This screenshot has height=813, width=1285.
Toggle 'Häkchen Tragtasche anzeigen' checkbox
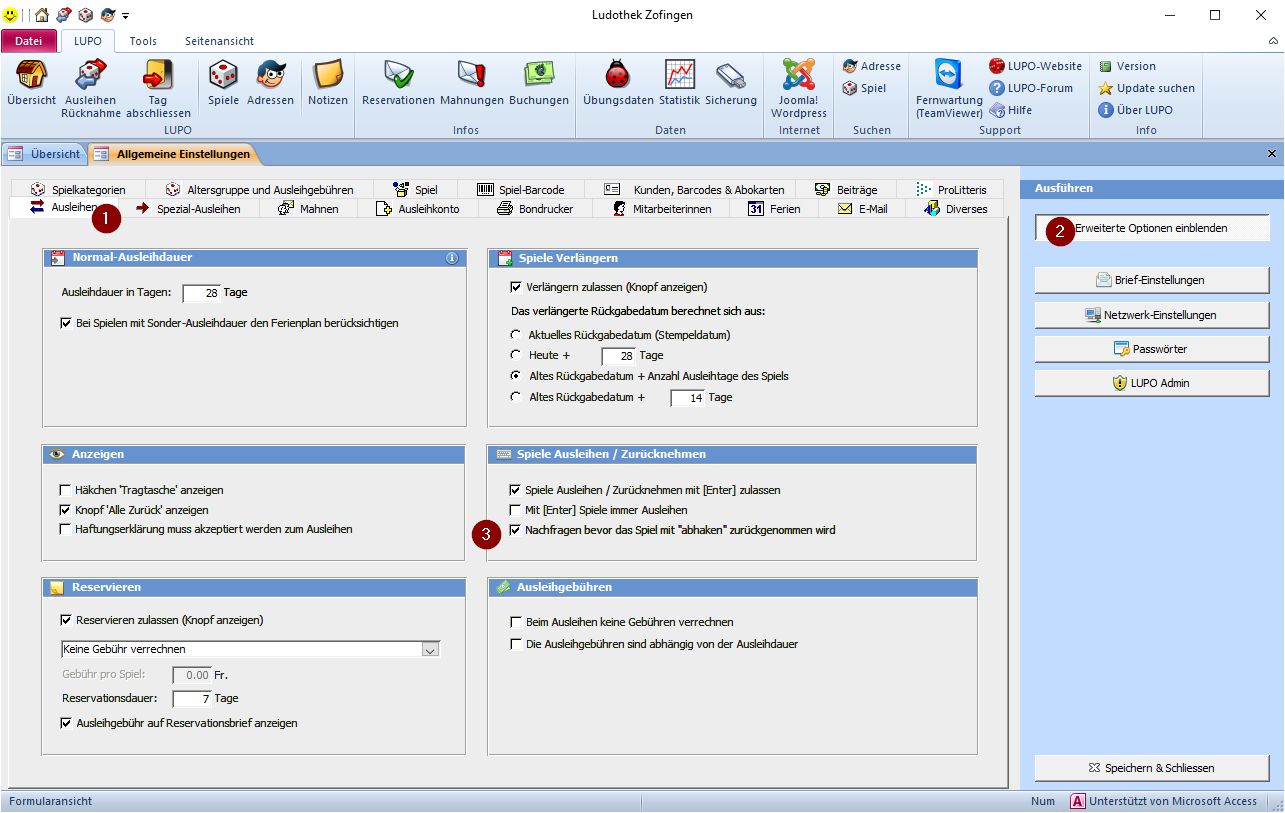[66, 491]
